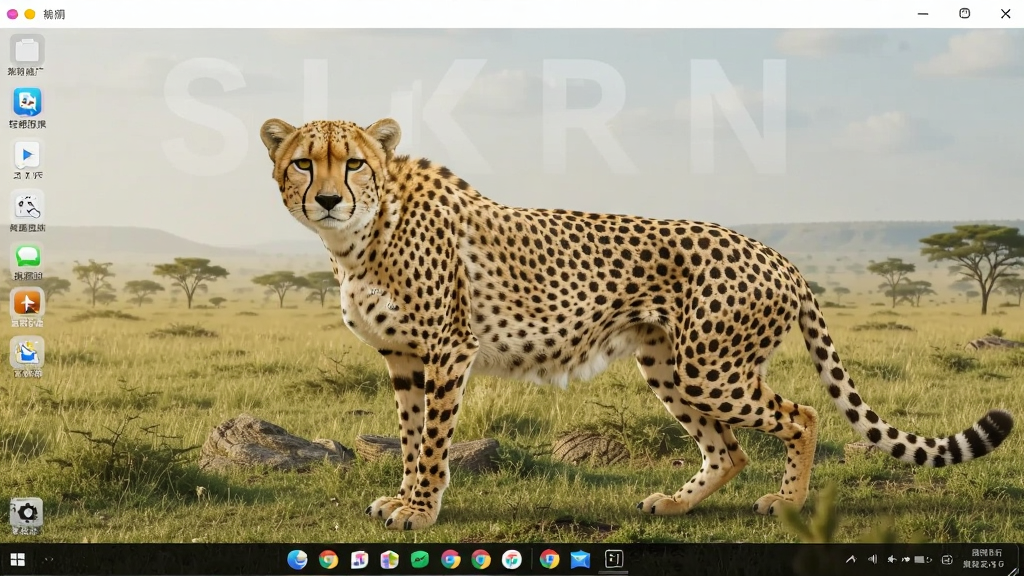Image resolution: width=1024 pixels, height=576 pixels.
Task: Open the camera icon at the desktop's bottom
Action: 27,513
